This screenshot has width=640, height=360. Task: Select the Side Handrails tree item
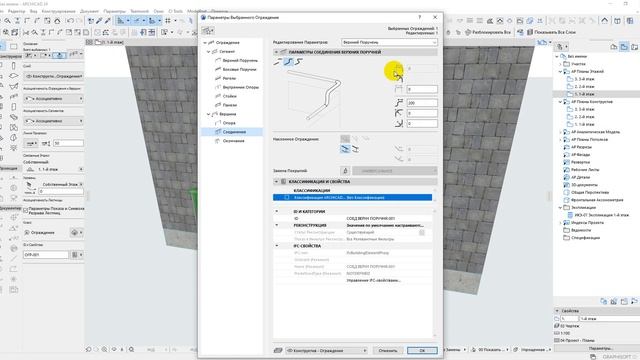click(x=239, y=69)
